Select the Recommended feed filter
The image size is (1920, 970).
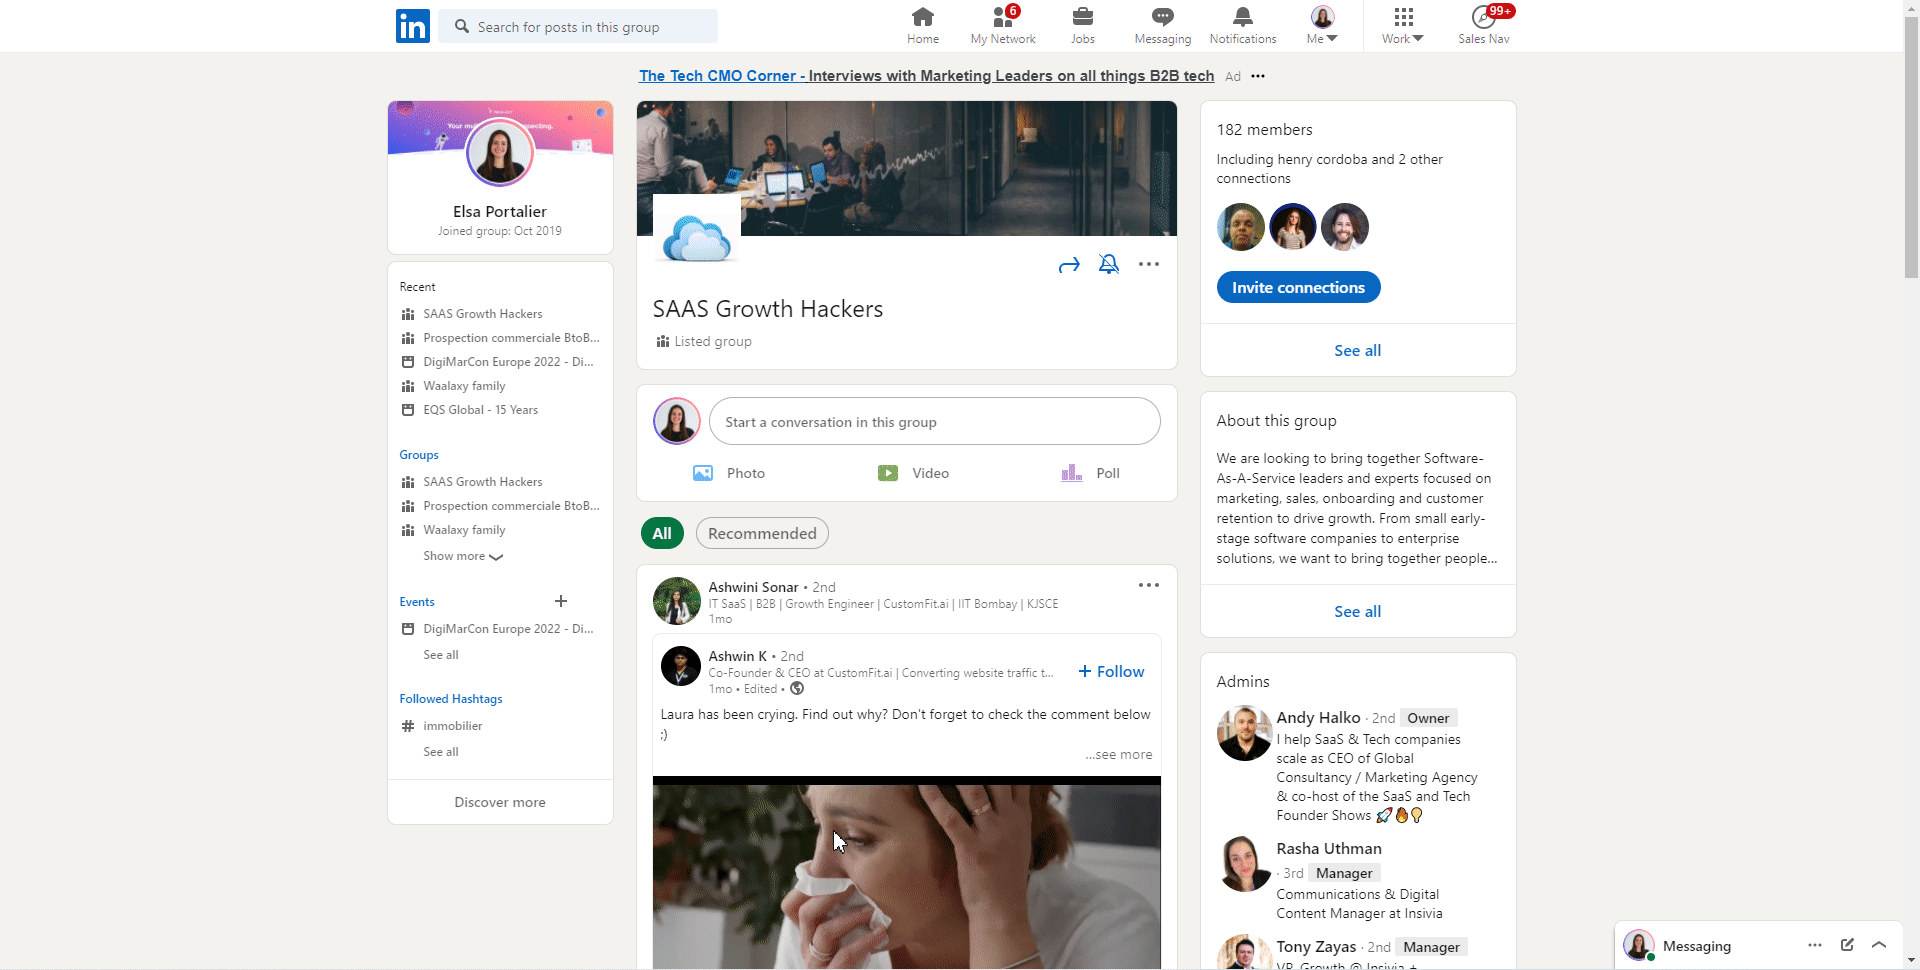[762, 533]
